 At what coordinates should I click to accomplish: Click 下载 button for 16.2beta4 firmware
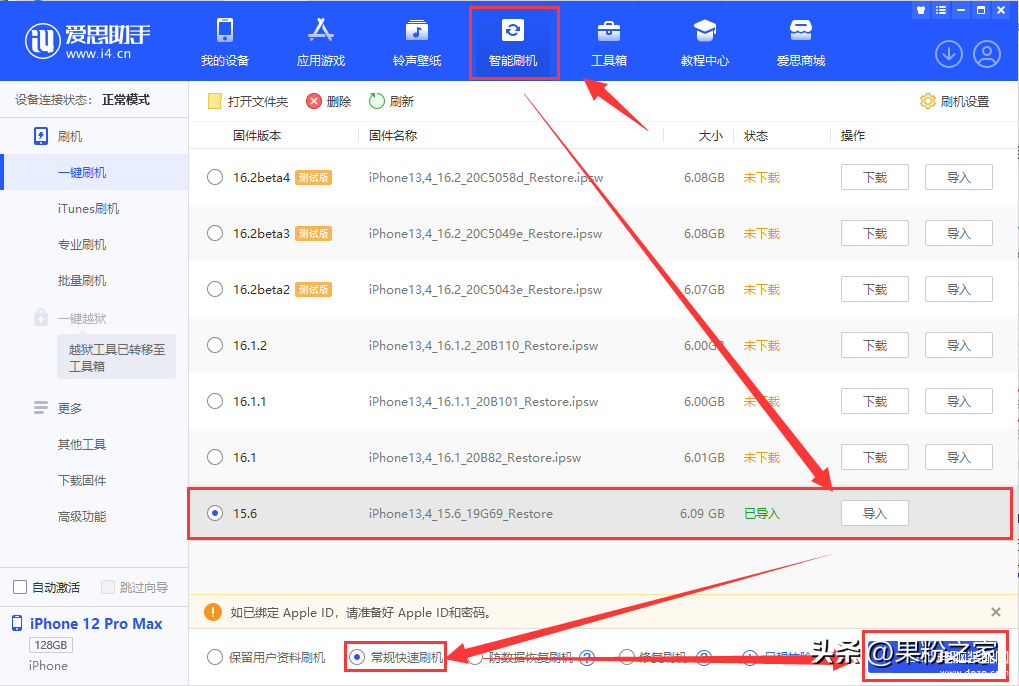(874, 177)
